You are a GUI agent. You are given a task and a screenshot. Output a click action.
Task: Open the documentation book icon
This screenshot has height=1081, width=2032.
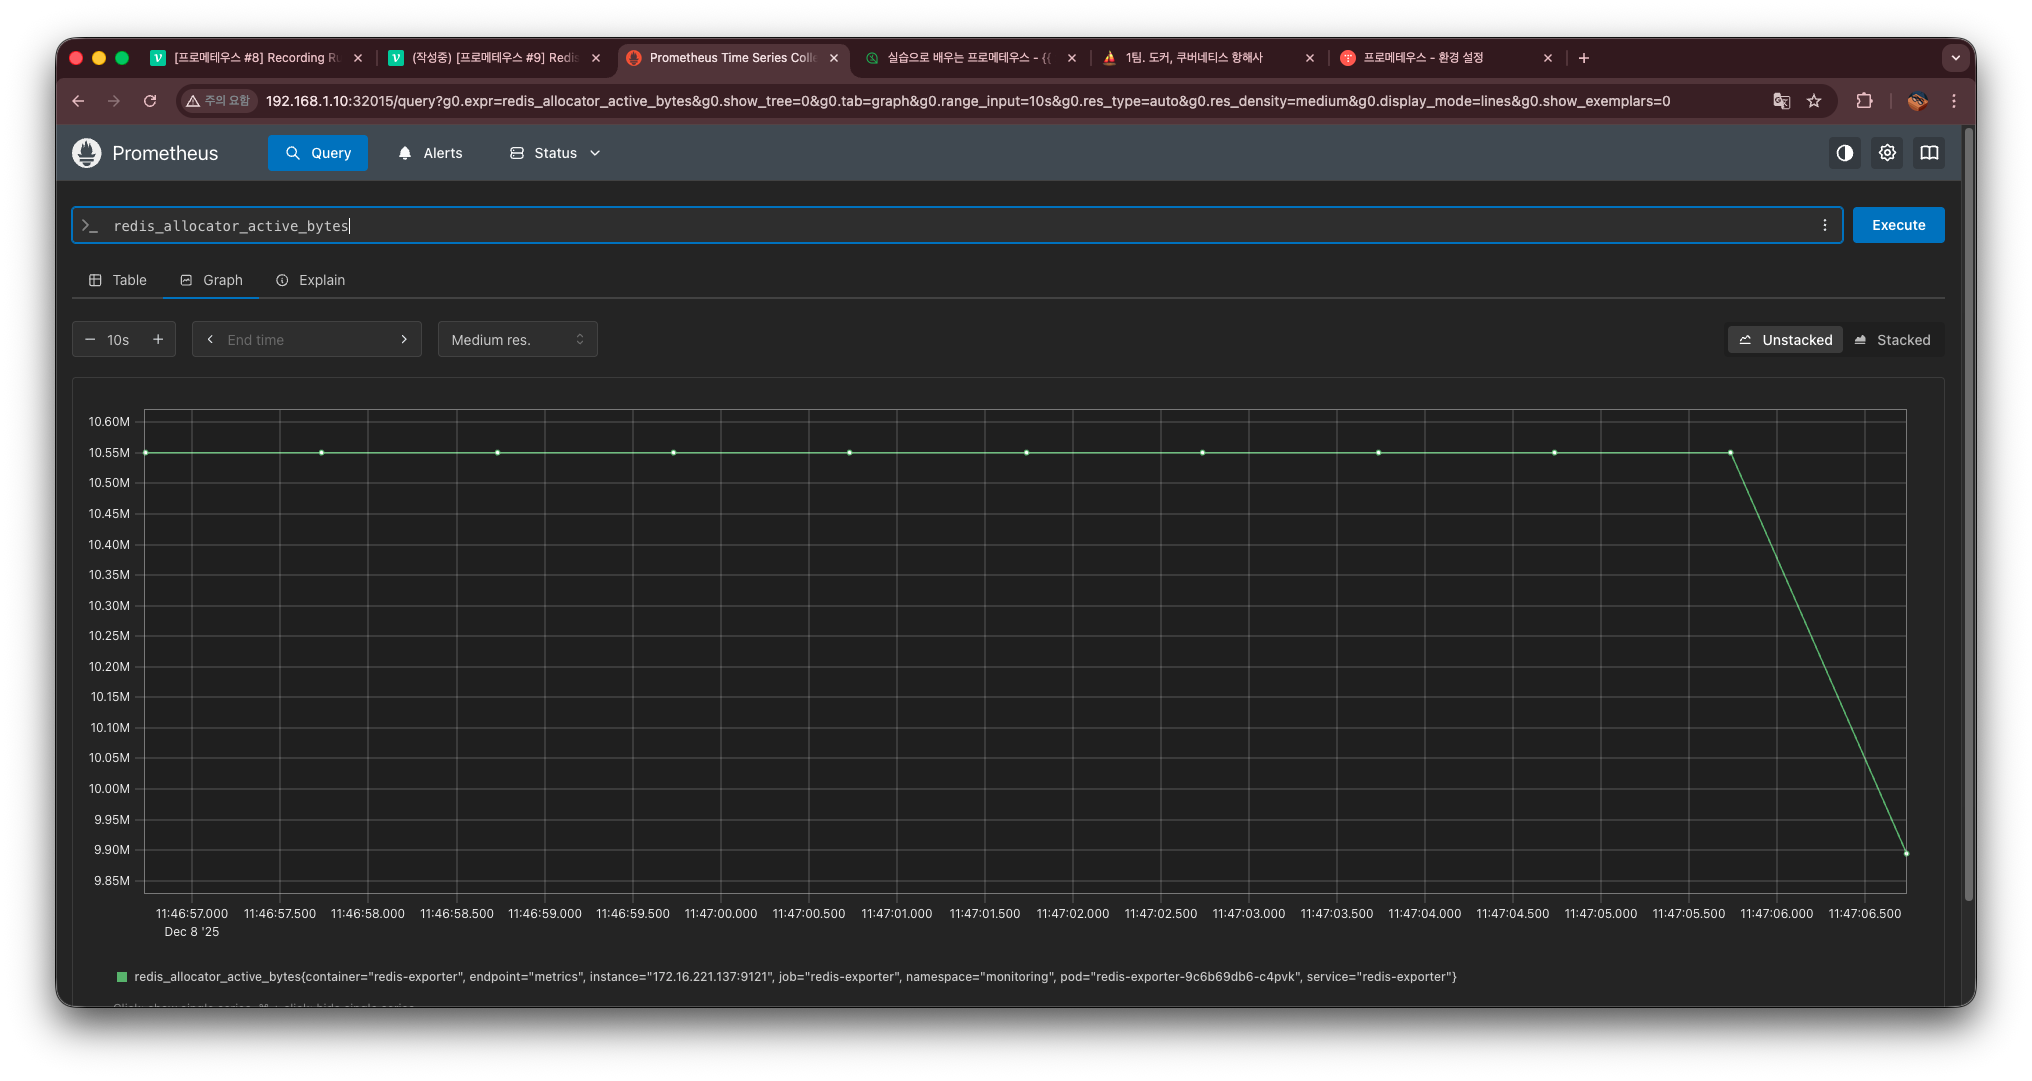point(1929,153)
